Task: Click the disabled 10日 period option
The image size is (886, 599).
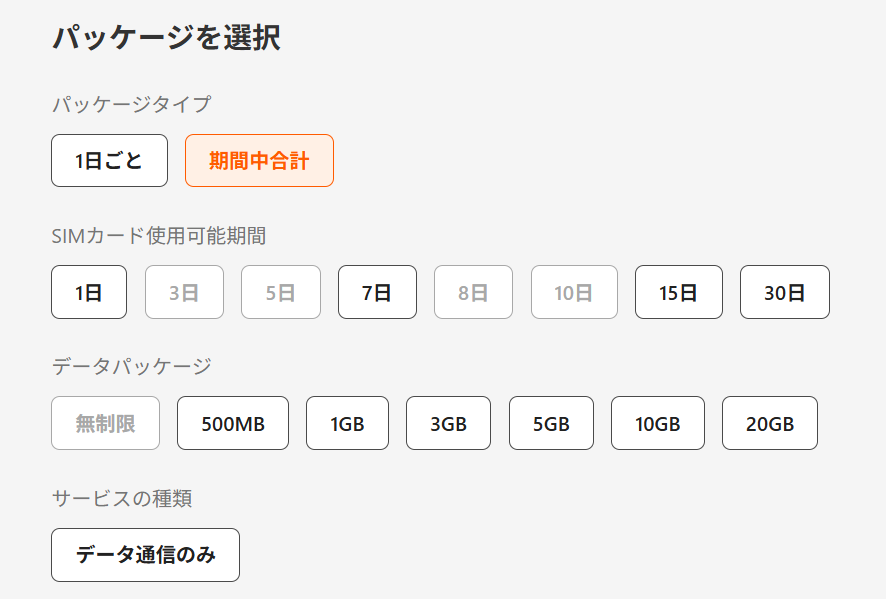Action: (x=574, y=292)
